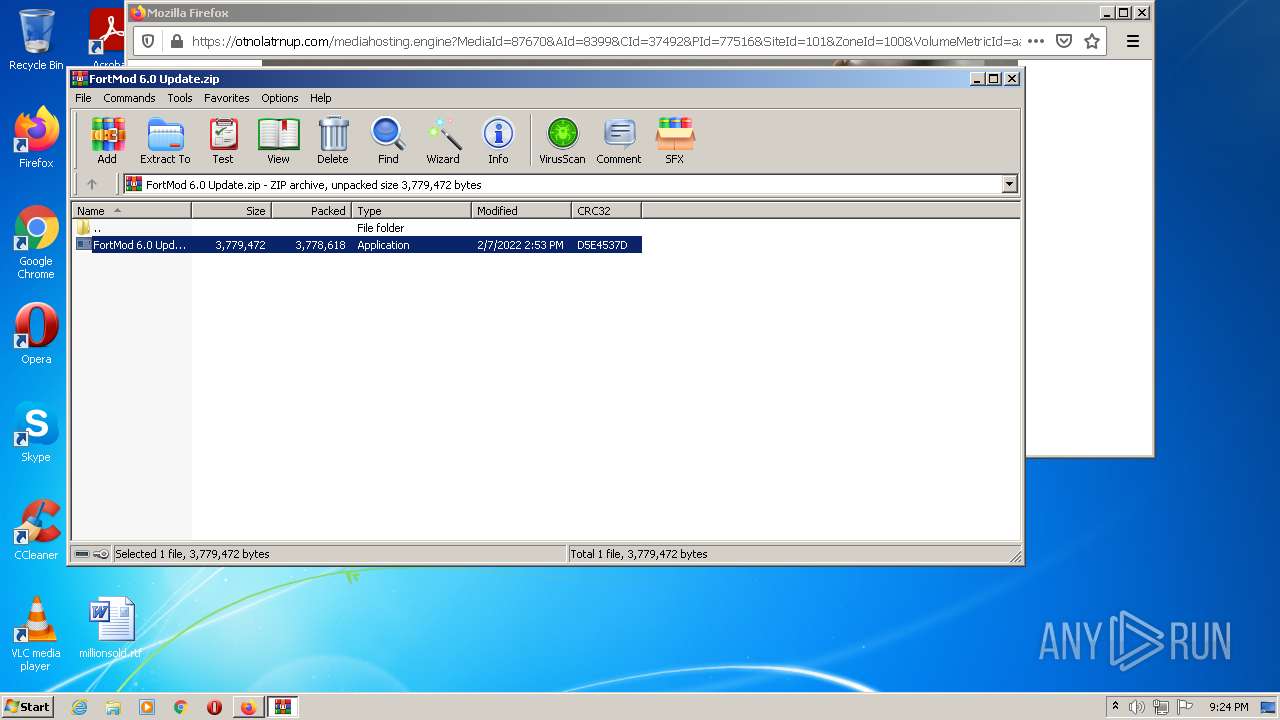This screenshot has height=720, width=1280.
Task: Show archive Info
Action: tap(498, 140)
